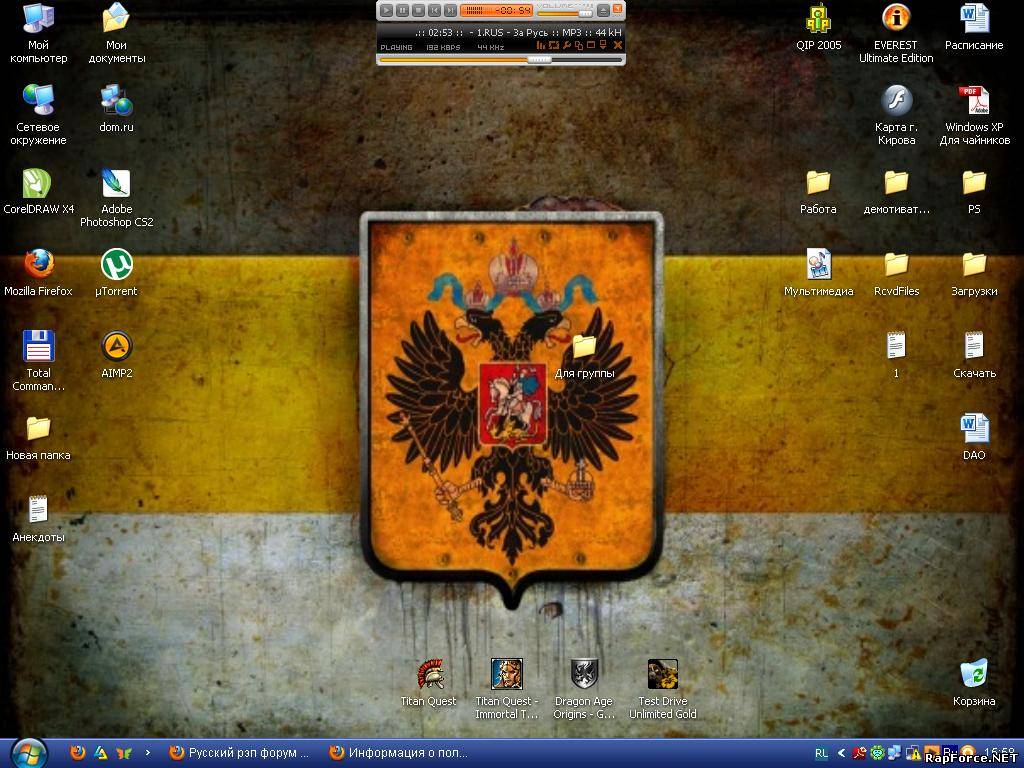Open the equalizer bars icon in AIMP
1024x768 pixels.
(541, 45)
